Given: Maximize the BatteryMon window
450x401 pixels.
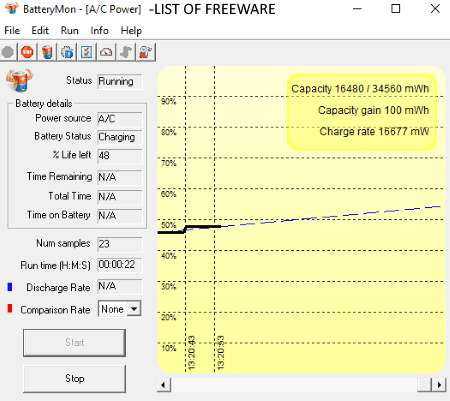Looking at the screenshot, I should tap(396, 9).
